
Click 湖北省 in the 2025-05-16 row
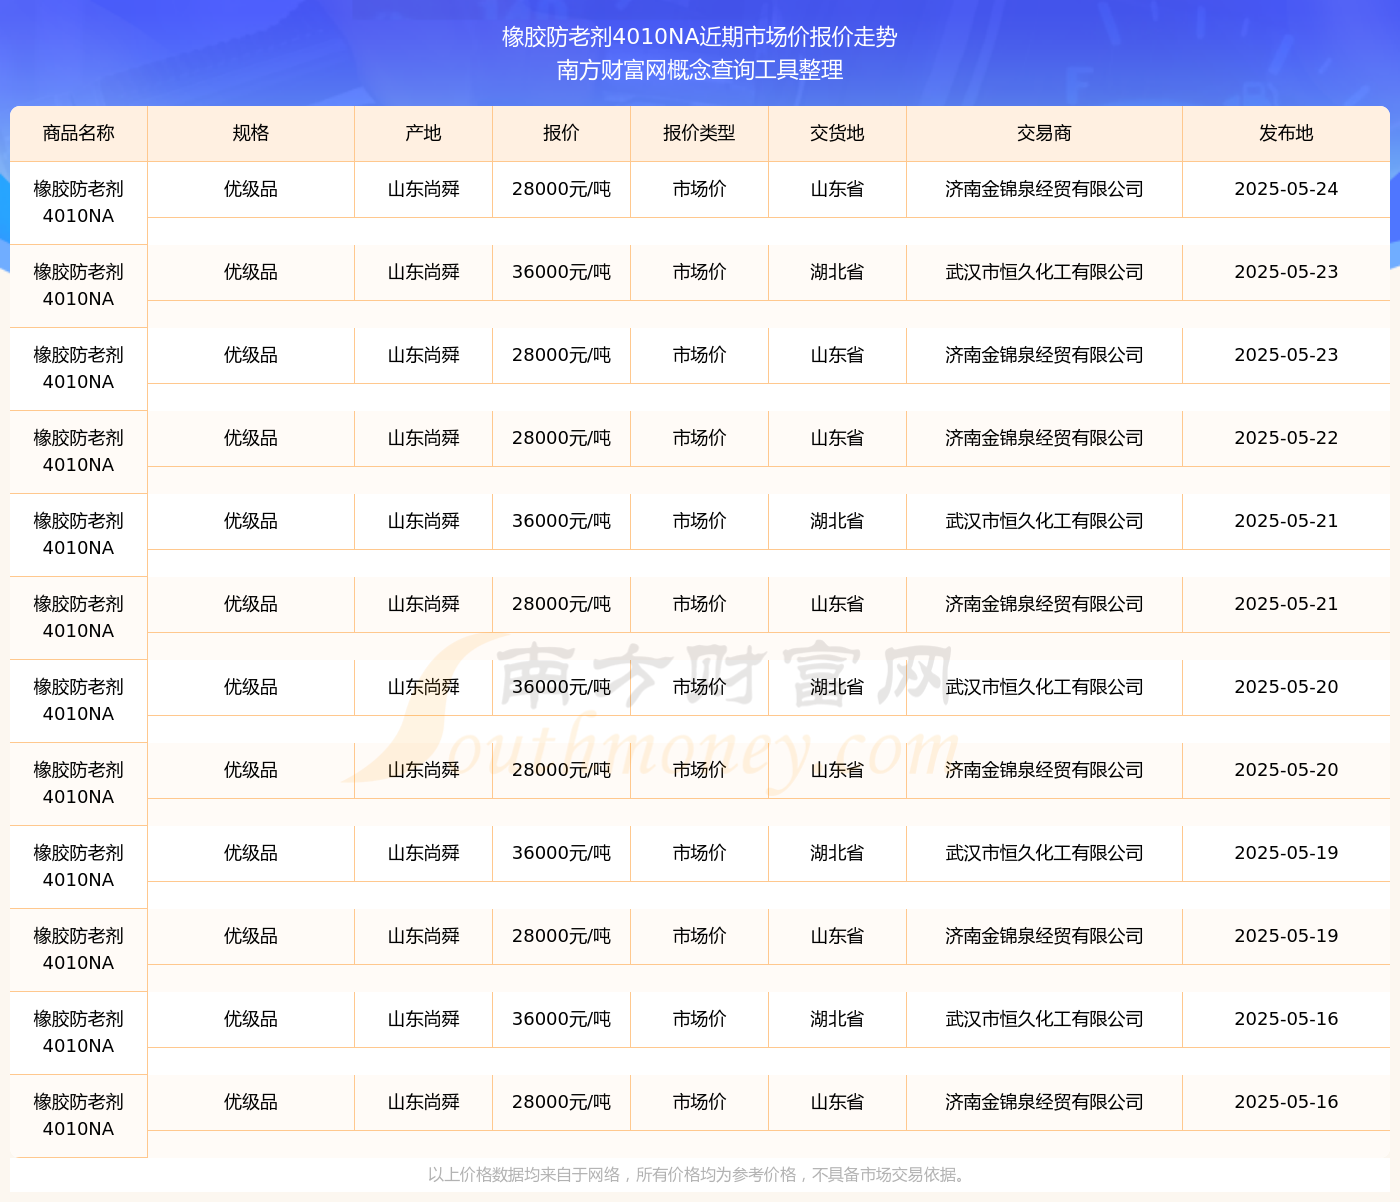(838, 1019)
